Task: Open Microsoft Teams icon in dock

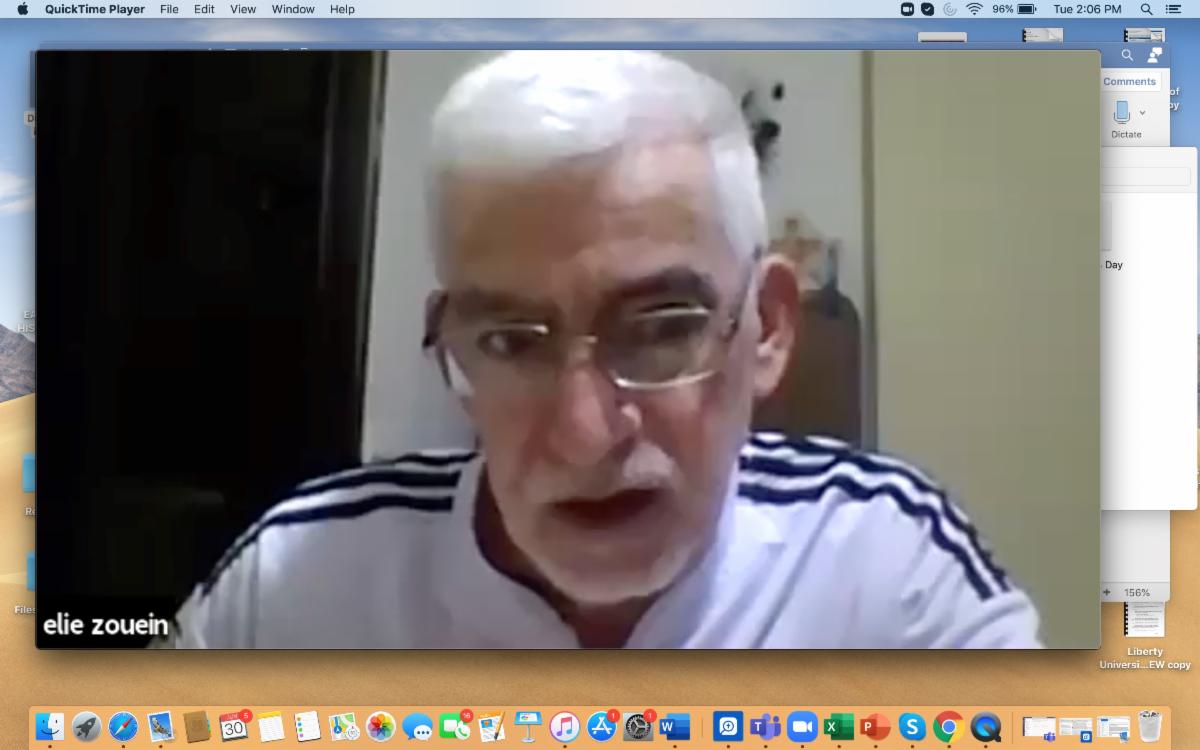Action: tap(765, 727)
